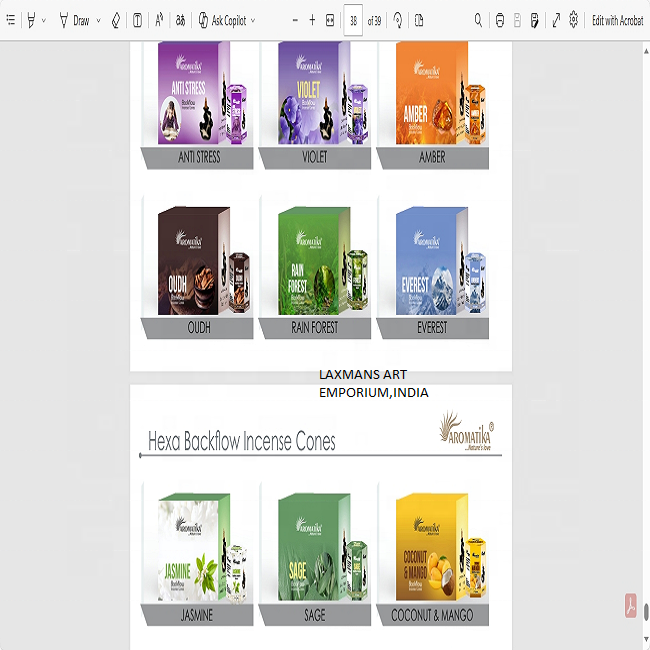Click the Add text tool
650x650 pixels.
pyautogui.click(x=137, y=20)
